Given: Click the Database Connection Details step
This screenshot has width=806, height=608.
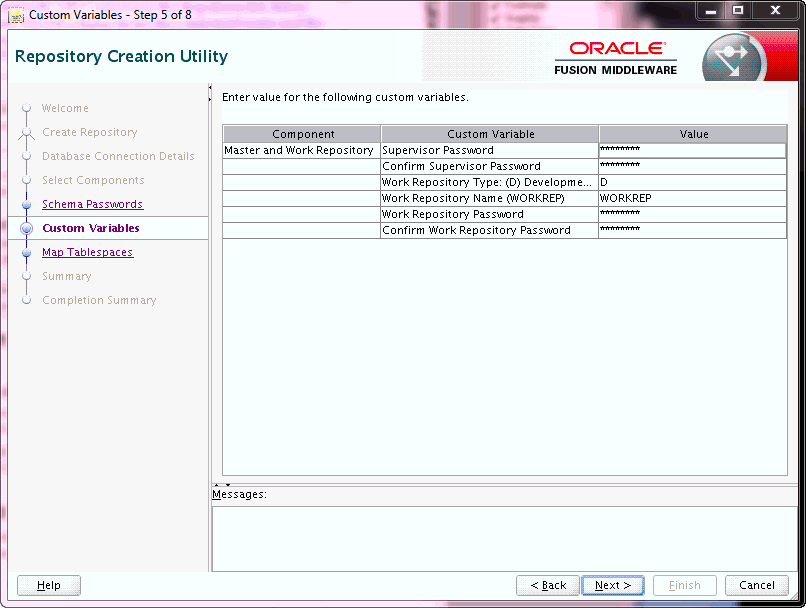Looking at the screenshot, I should tap(118, 156).
